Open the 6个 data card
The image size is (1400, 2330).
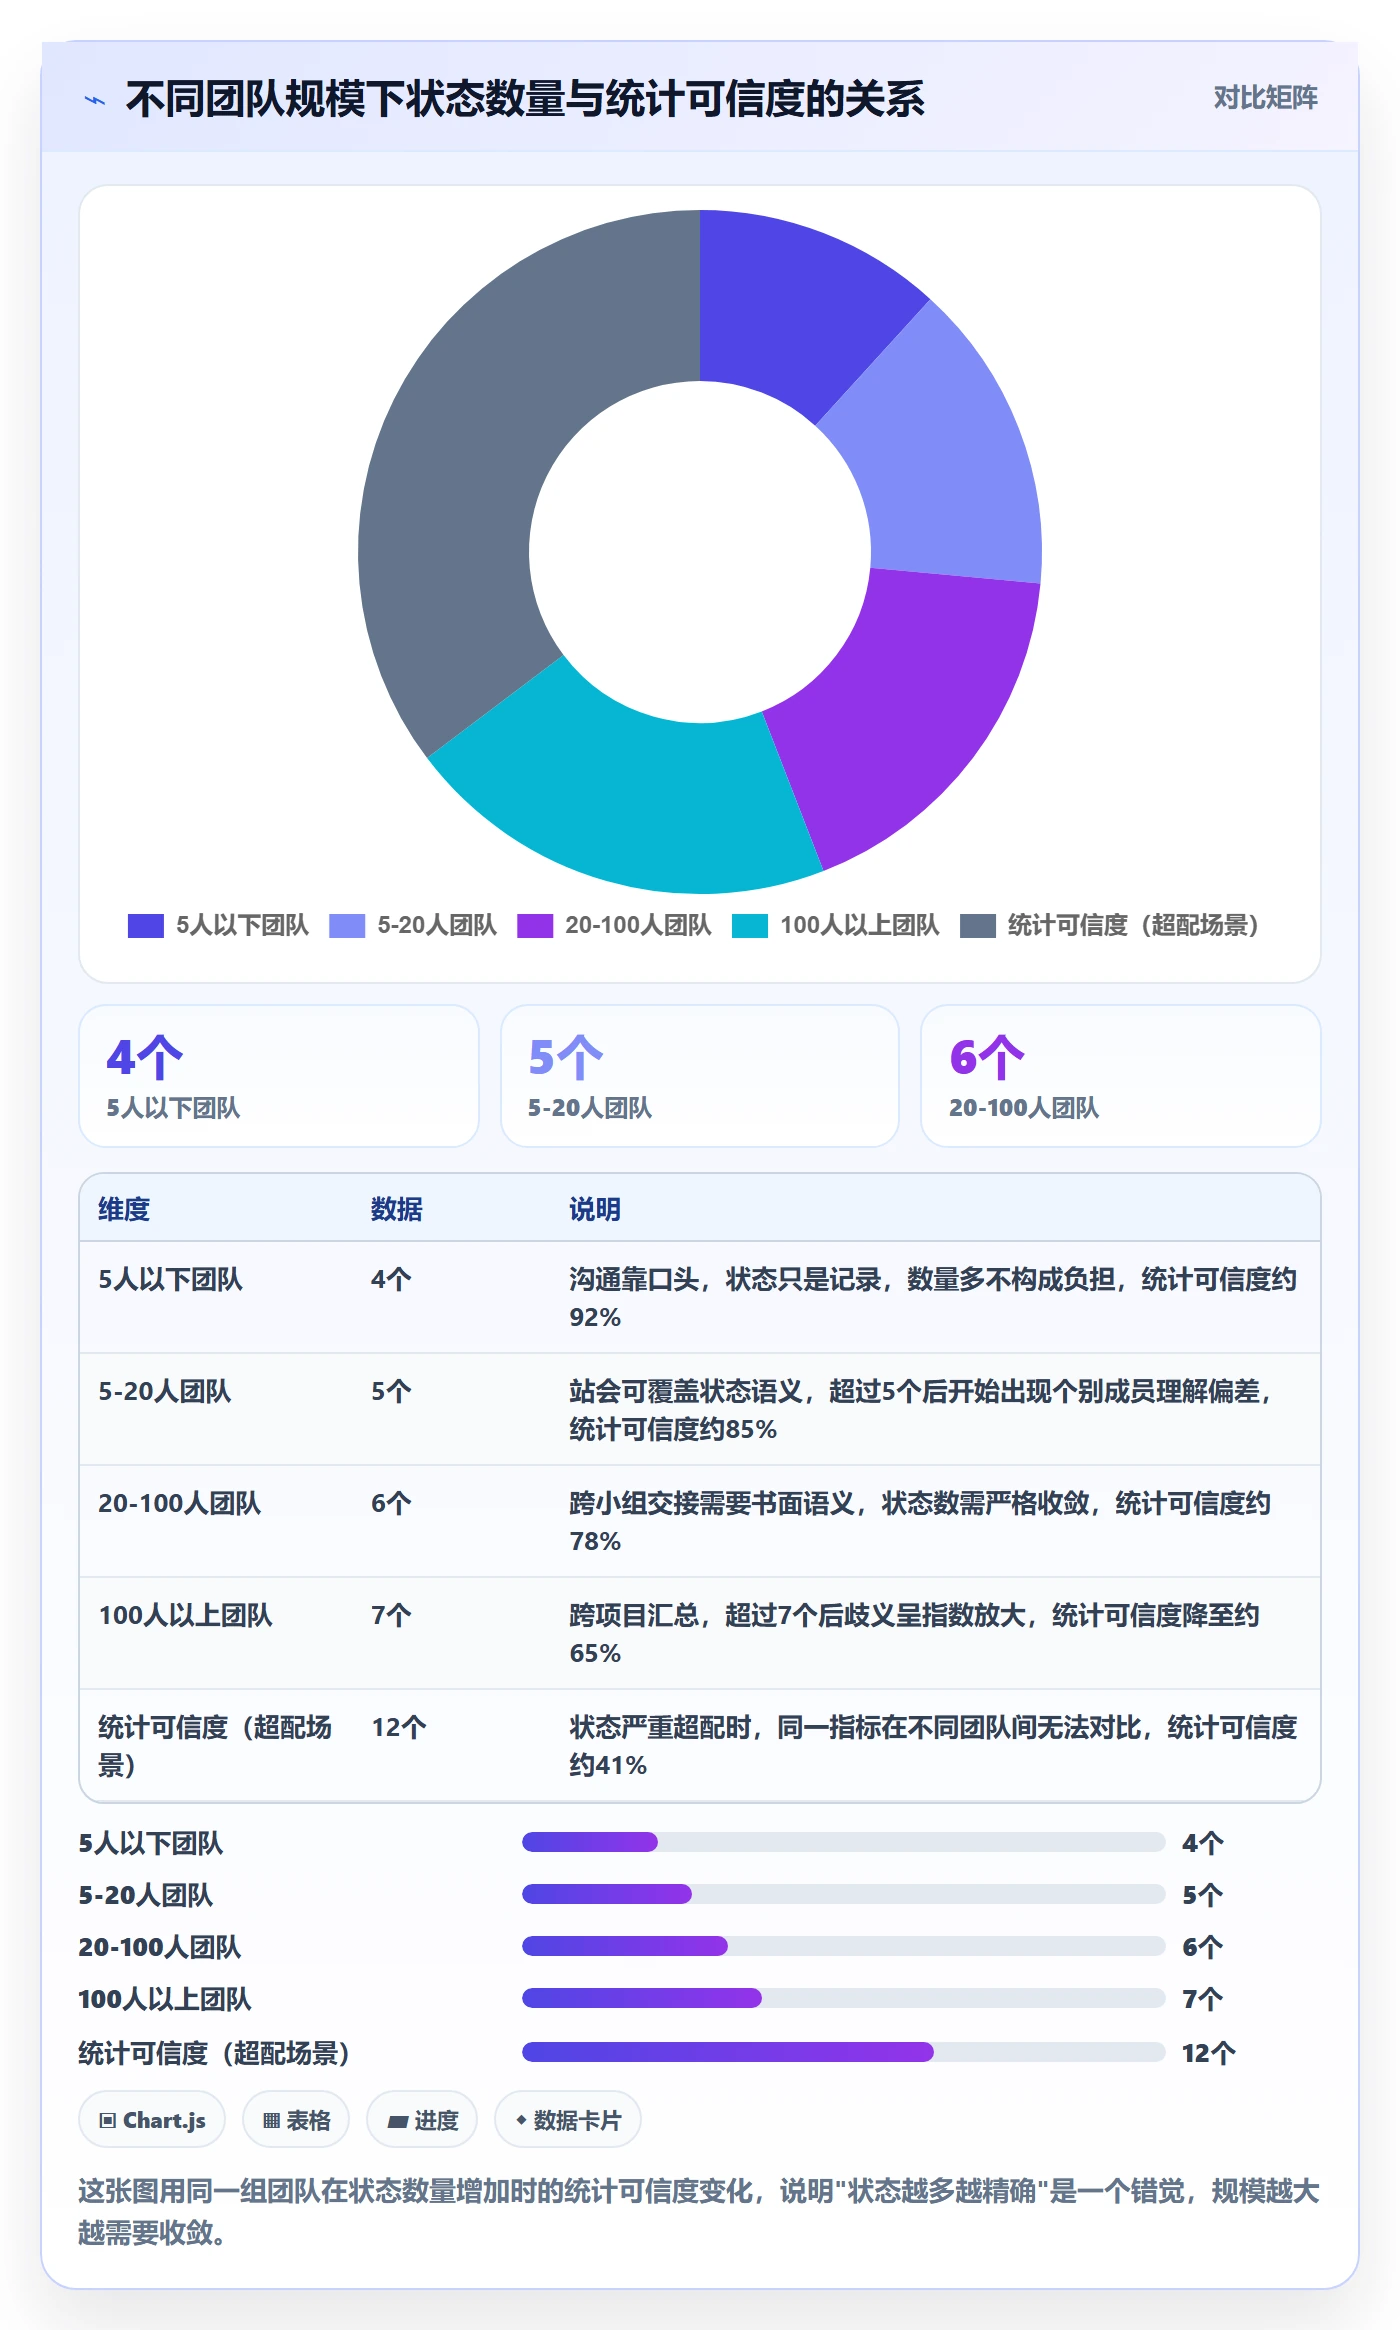[1121, 1076]
